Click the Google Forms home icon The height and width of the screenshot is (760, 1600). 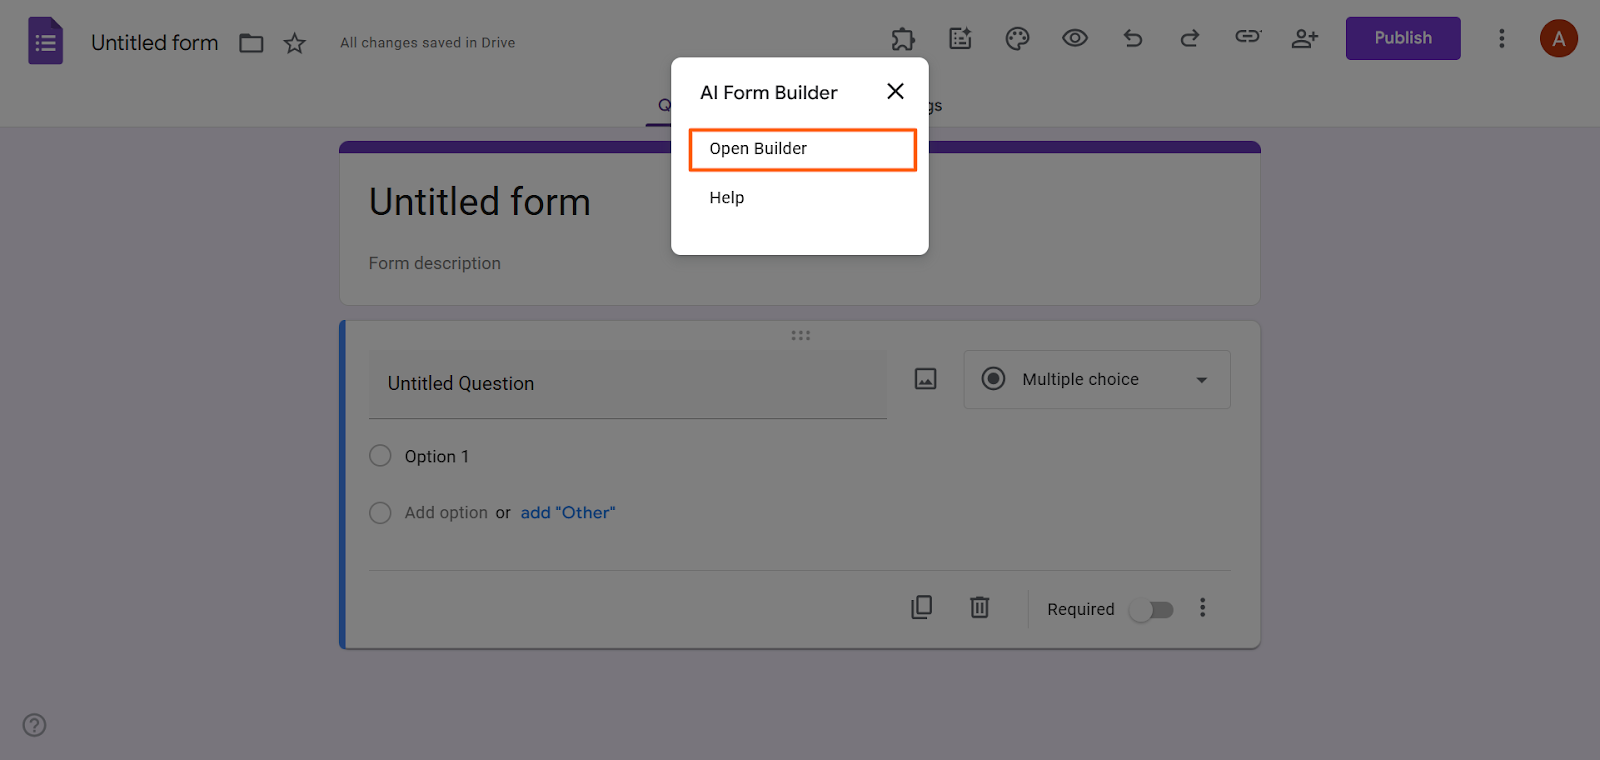point(45,41)
